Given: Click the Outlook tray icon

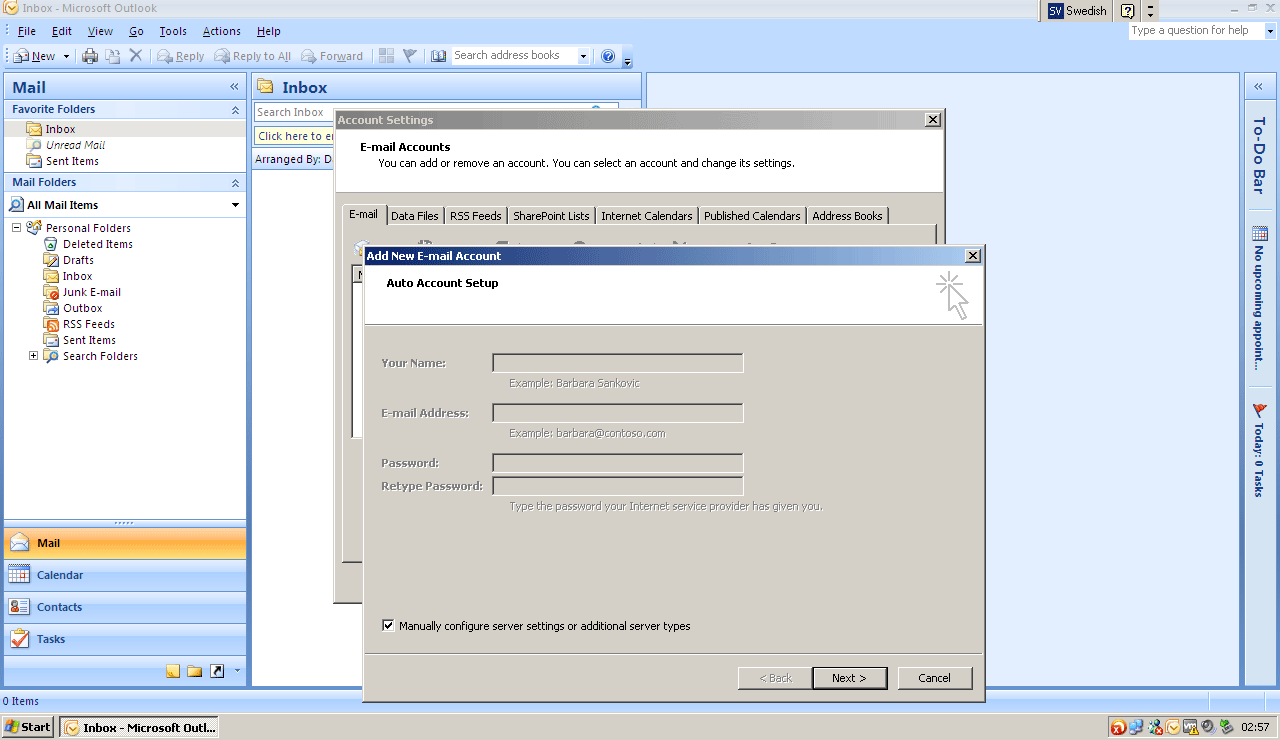Looking at the screenshot, I should coord(1173,728).
